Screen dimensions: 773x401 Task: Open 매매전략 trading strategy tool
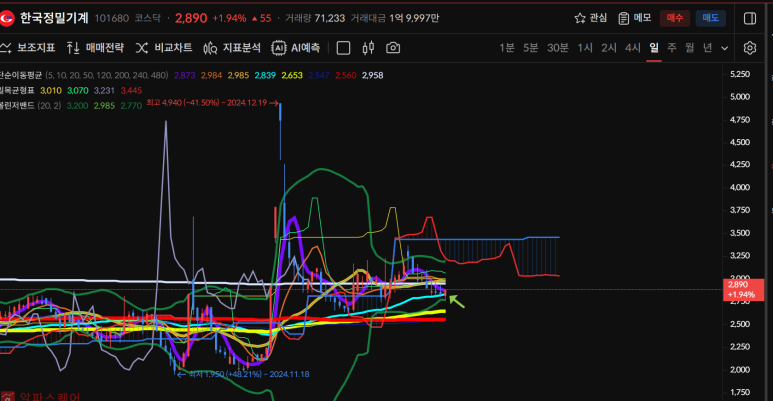(x=95, y=48)
